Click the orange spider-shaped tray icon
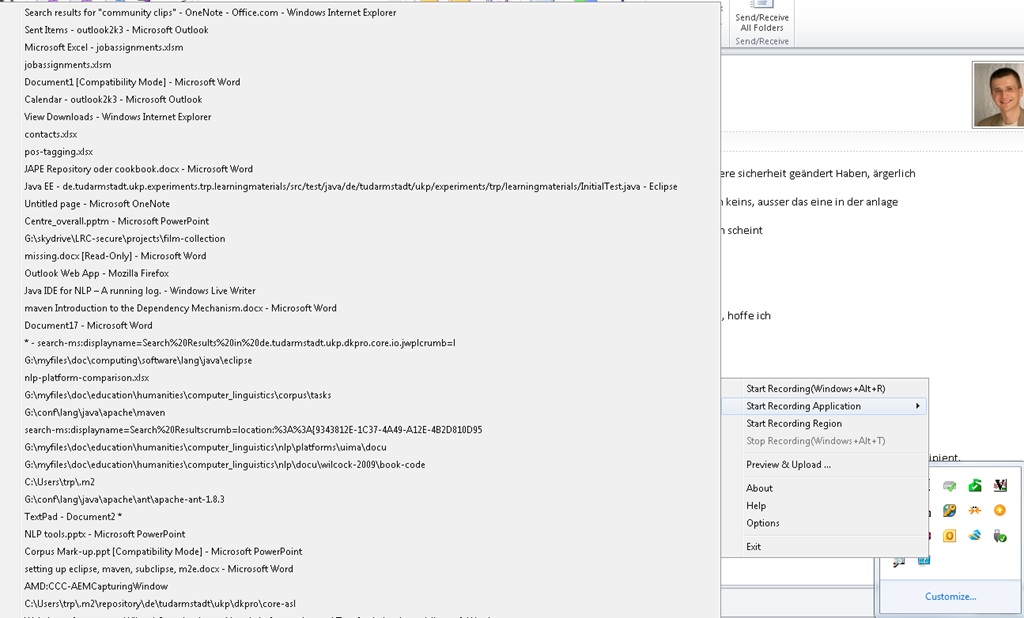This screenshot has width=1024, height=618. 975,510
